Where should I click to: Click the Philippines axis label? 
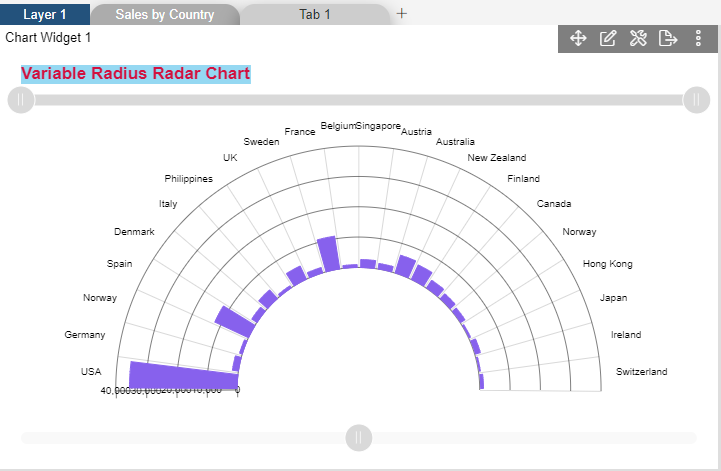(189, 178)
